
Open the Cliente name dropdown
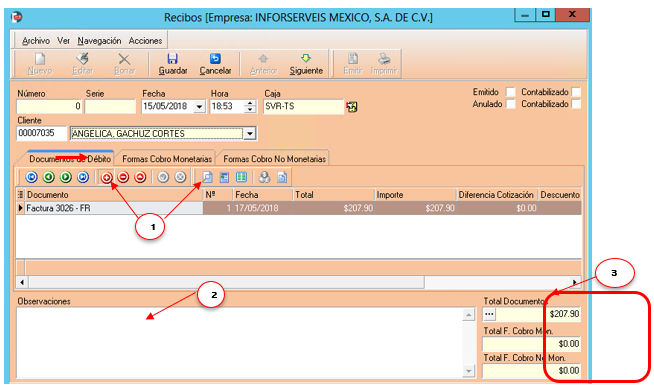click(249, 133)
